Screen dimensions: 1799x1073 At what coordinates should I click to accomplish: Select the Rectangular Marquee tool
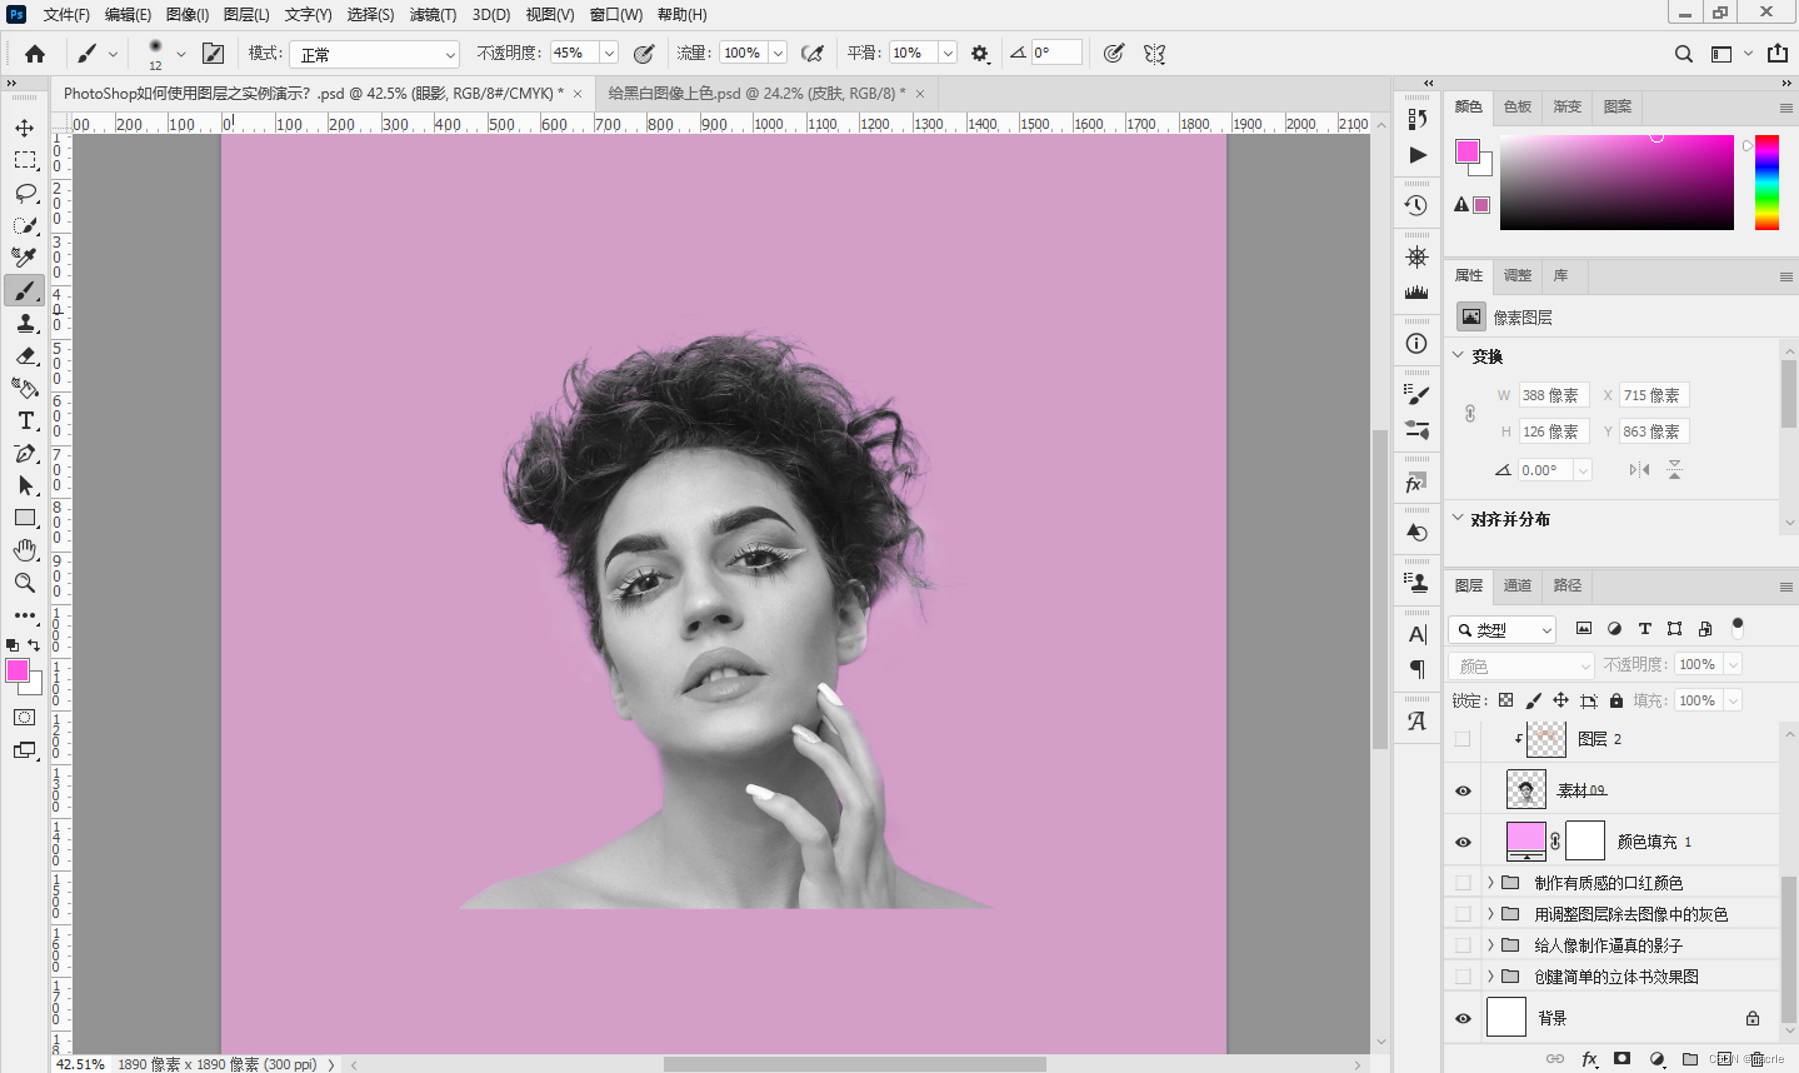[25, 160]
